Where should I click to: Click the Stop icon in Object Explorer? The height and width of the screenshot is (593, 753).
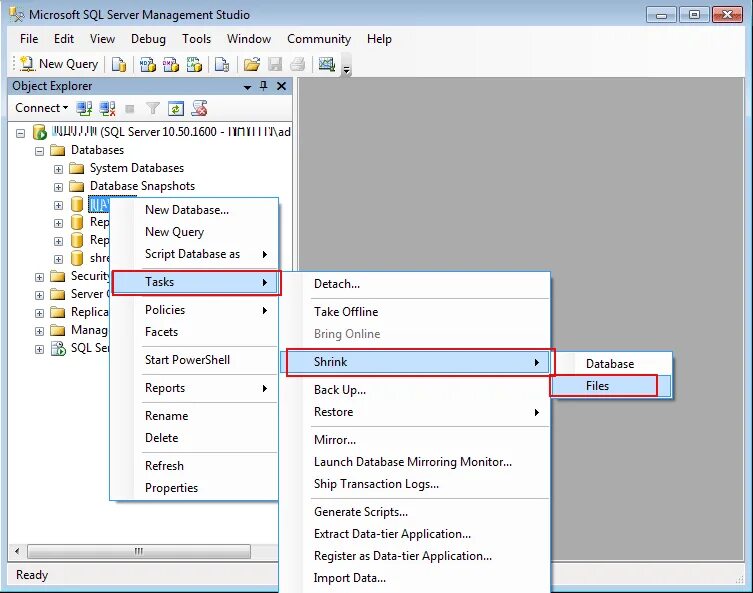point(130,109)
